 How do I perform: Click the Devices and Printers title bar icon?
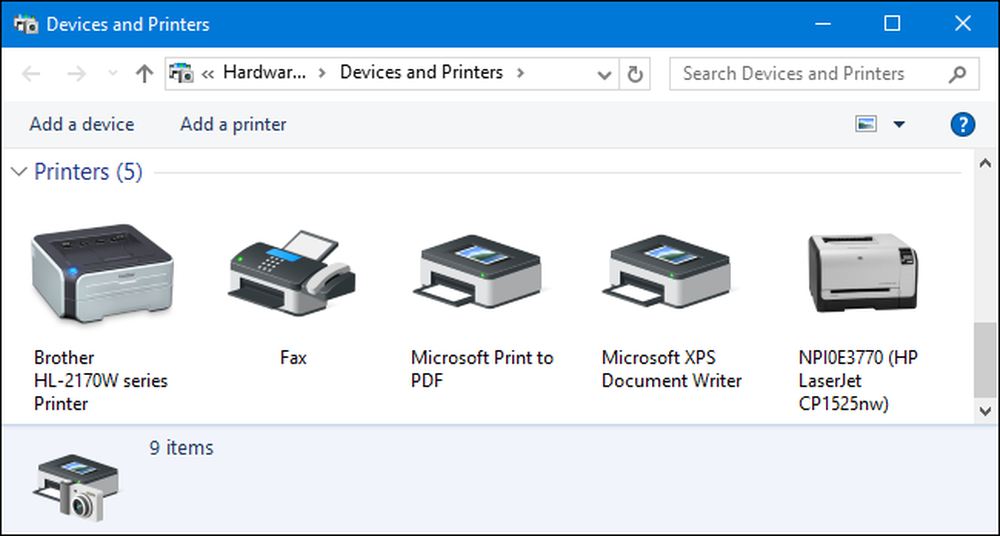click(x=26, y=24)
